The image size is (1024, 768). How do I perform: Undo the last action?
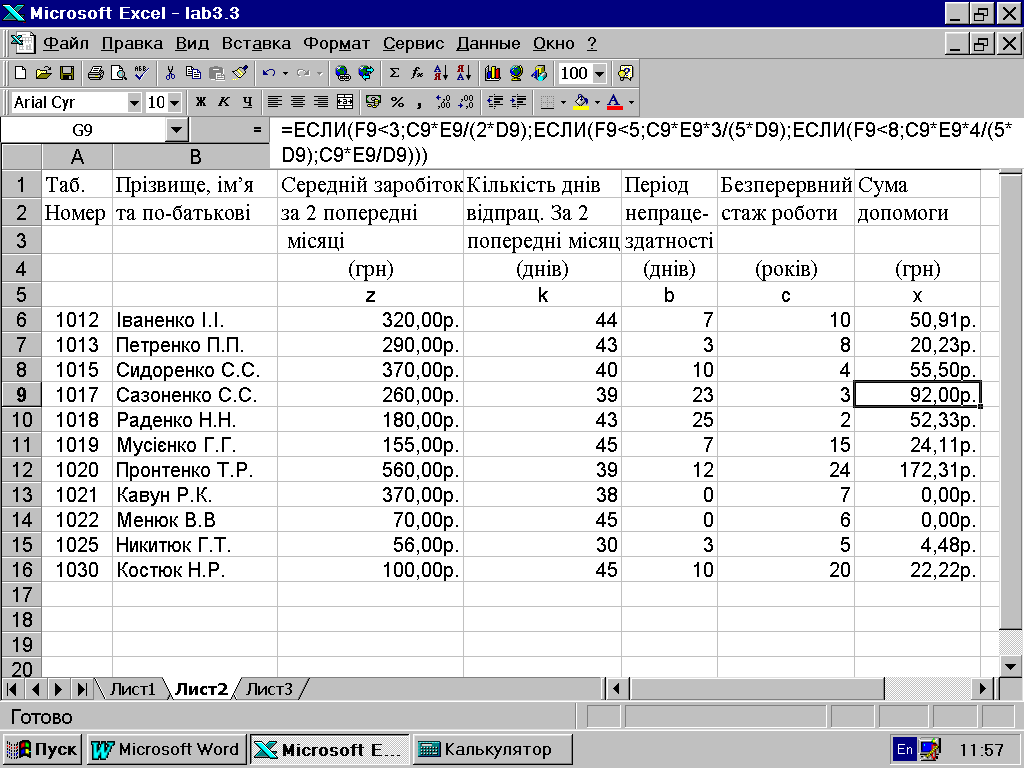[268, 73]
